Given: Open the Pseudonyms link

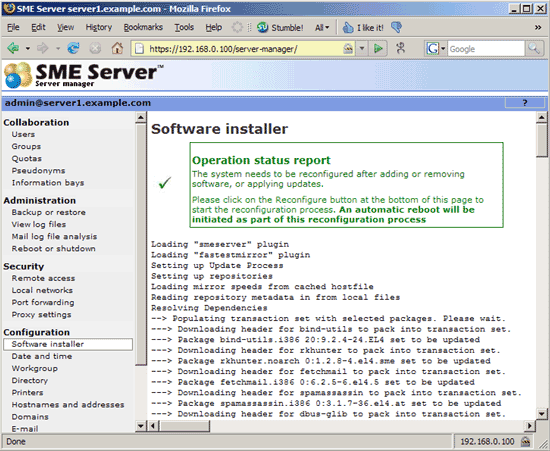Looking at the screenshot, I should pos(39,170).
